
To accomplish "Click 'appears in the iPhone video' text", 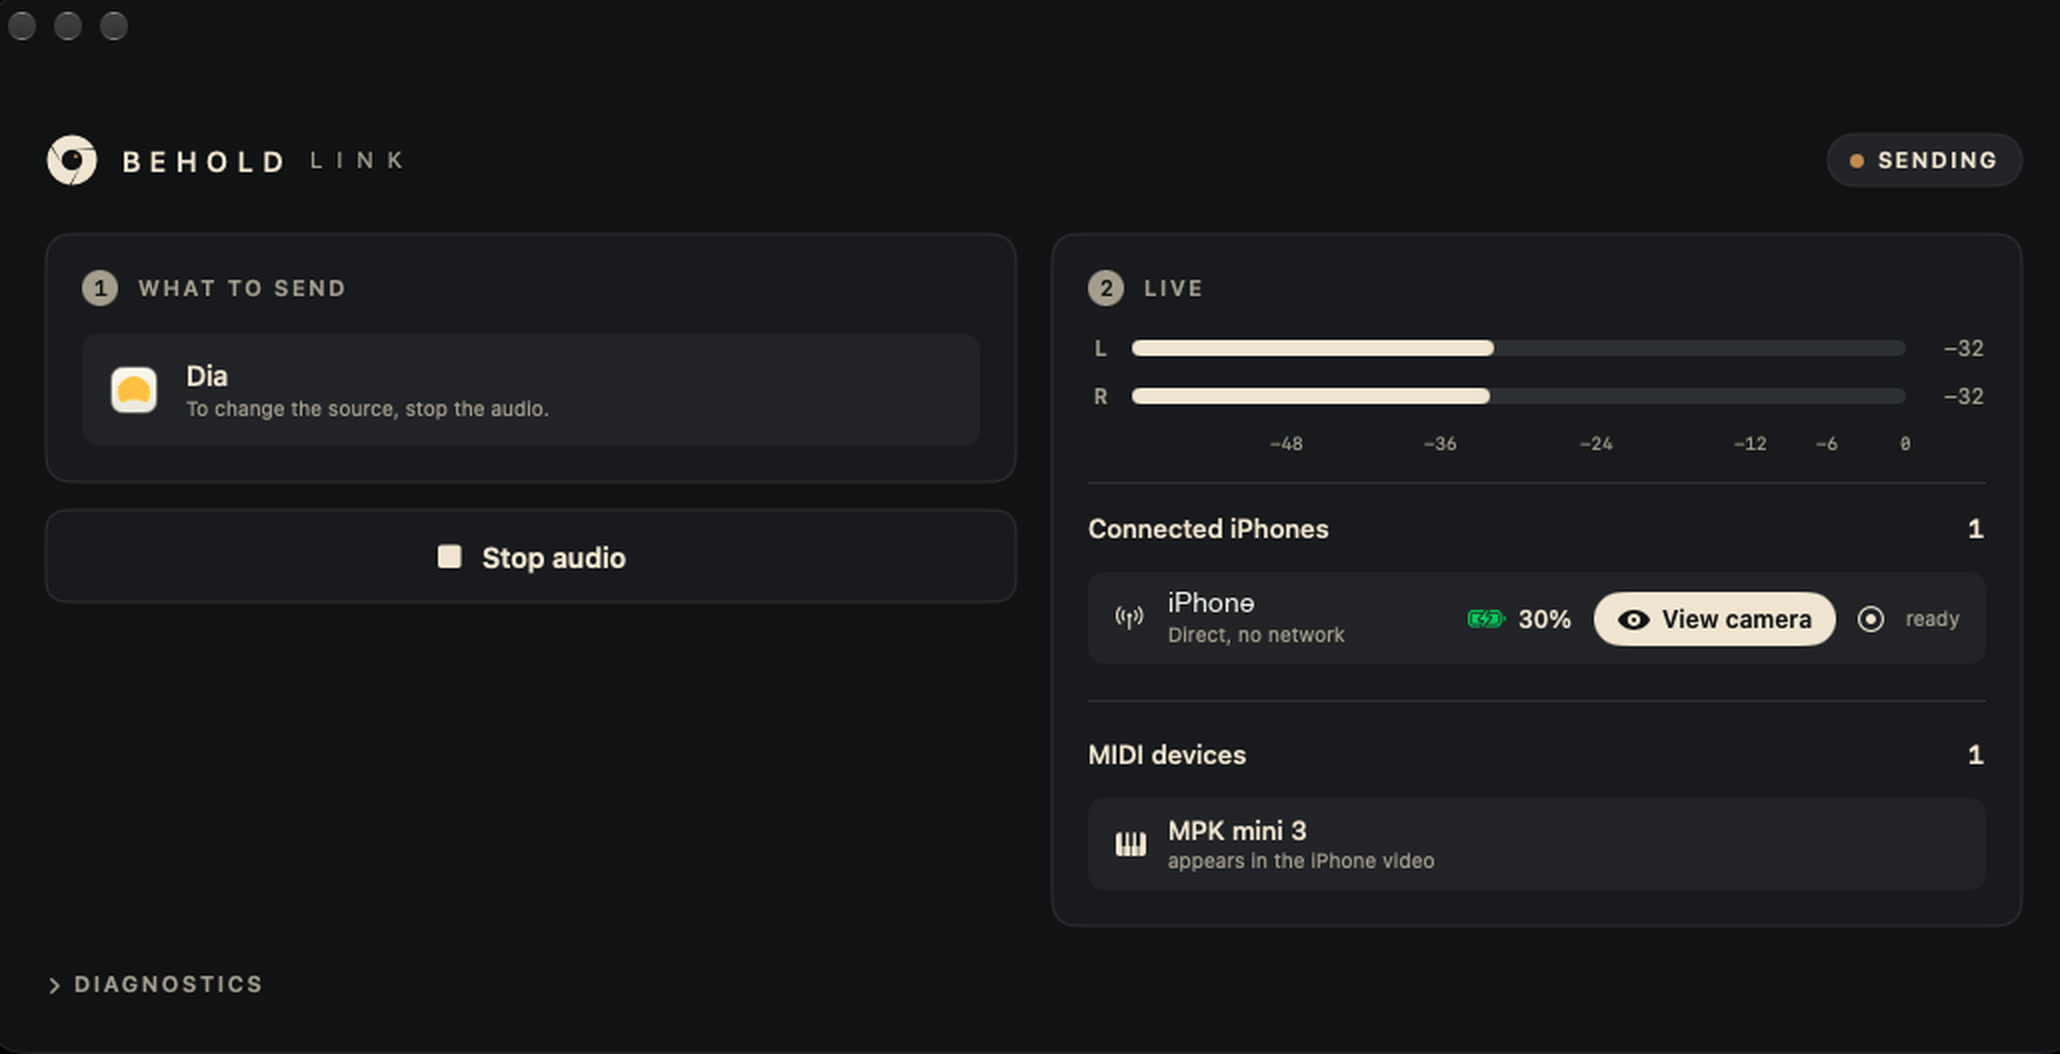I will 1301,861.
